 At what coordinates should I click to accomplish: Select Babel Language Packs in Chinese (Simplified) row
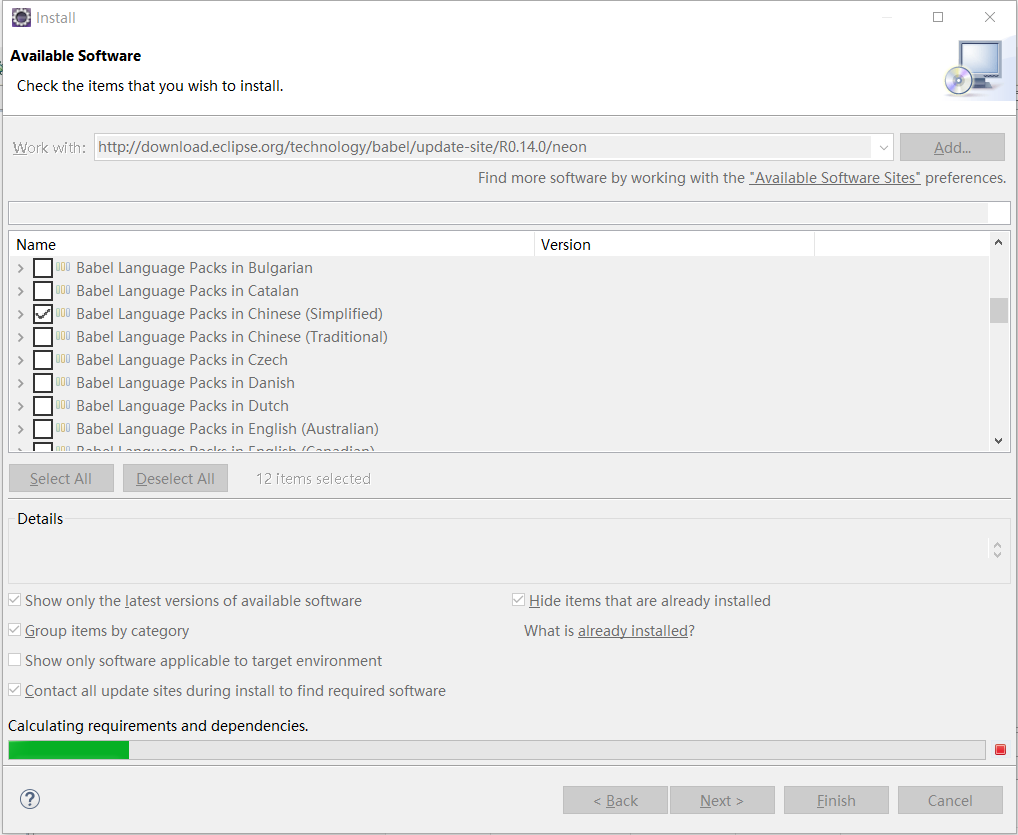coord(229,314)
